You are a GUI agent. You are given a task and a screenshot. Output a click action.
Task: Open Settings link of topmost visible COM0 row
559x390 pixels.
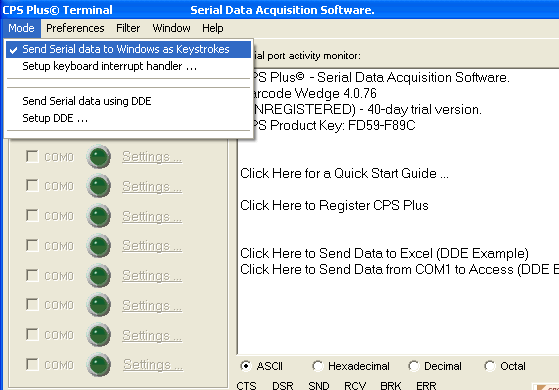point(152,157)
